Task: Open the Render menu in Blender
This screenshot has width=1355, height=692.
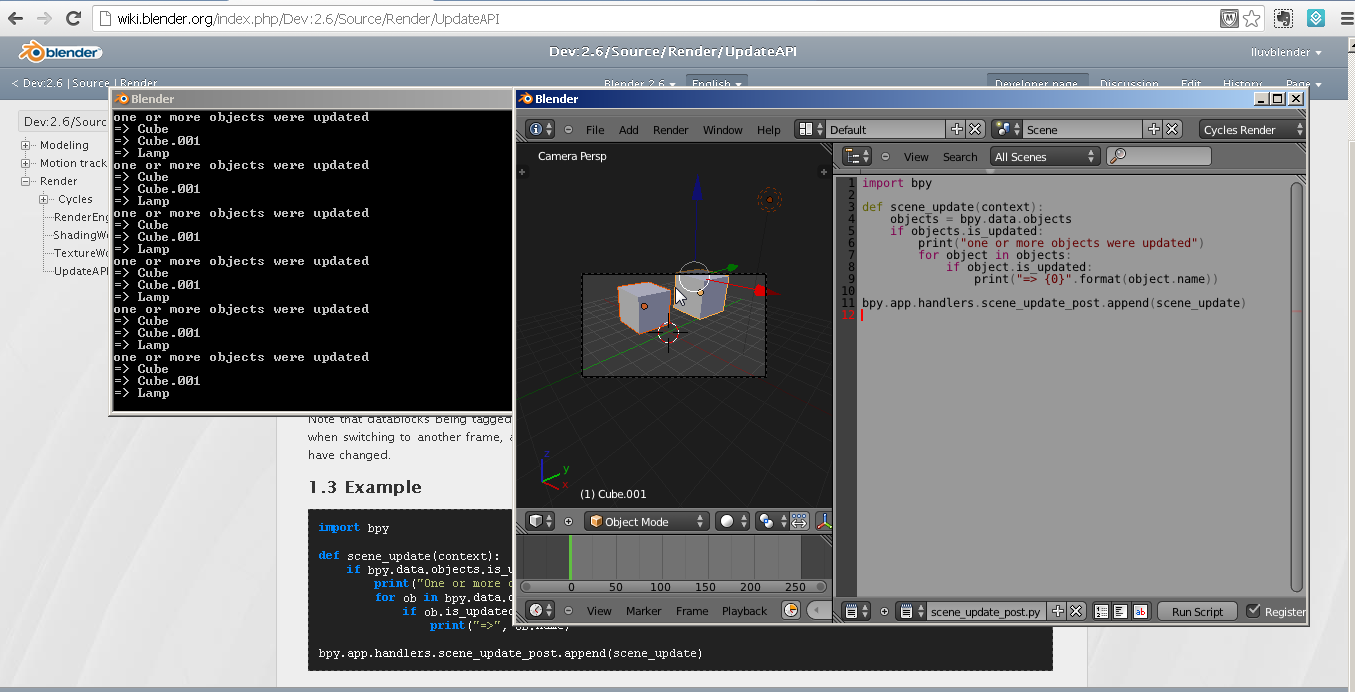Action: [670, 130]
